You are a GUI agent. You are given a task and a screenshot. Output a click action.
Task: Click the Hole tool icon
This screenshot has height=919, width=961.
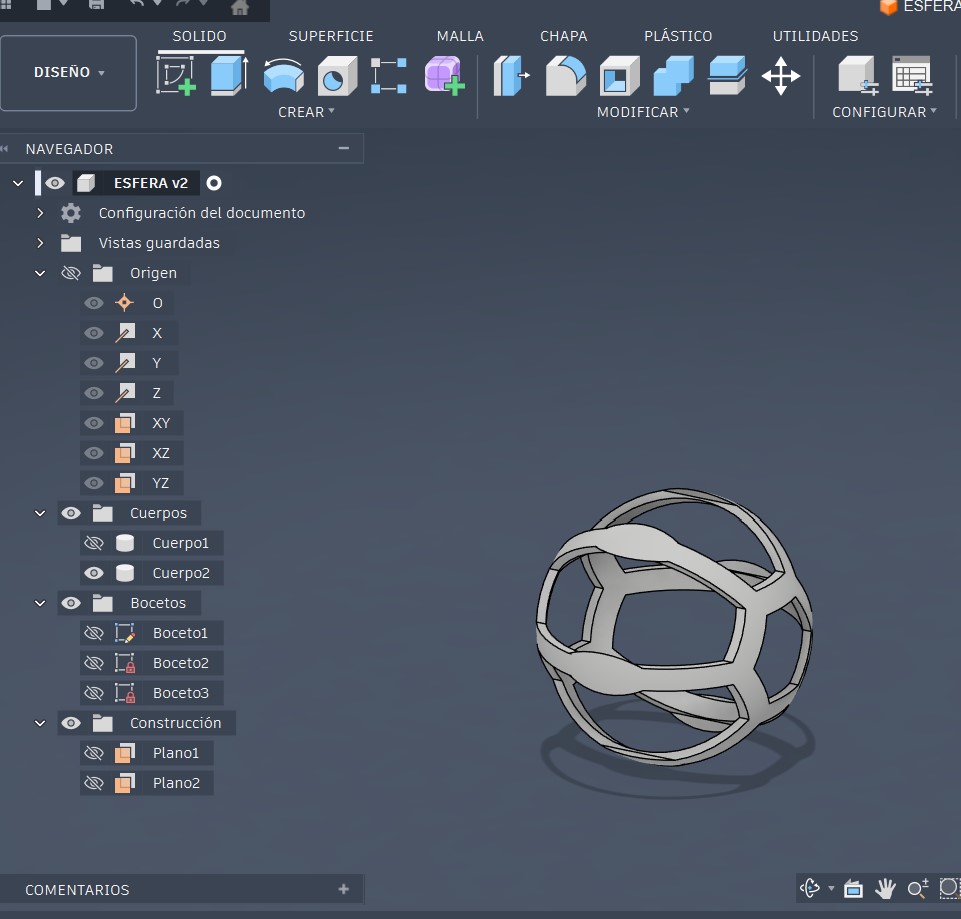[x=337, y=76]
